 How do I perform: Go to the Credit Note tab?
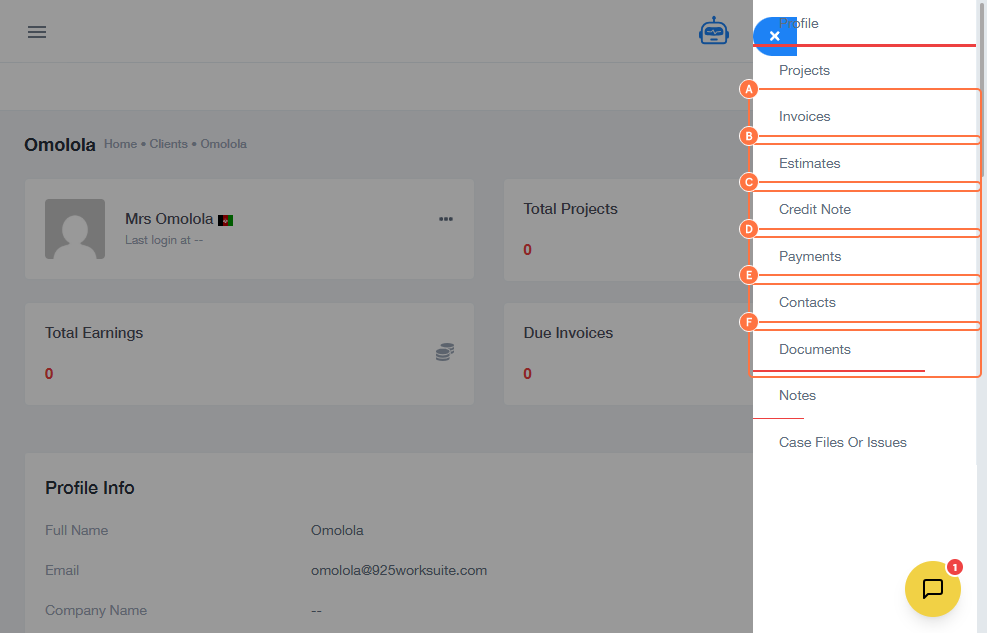814,209
